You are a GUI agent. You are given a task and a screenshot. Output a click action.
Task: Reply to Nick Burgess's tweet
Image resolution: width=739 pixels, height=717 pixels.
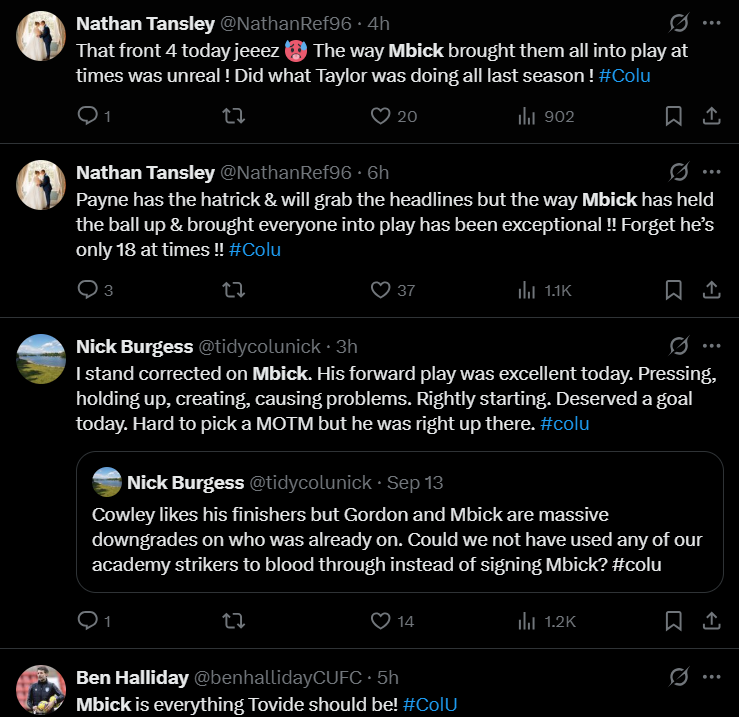(89, 621)
